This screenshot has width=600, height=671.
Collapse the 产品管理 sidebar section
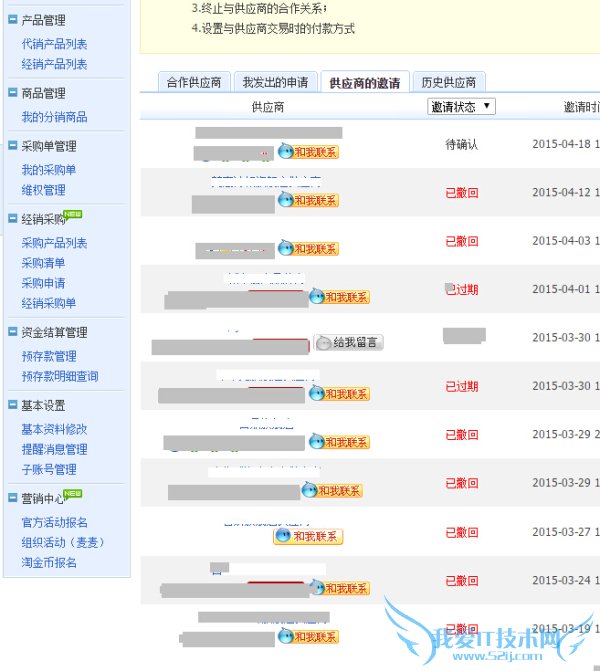(x=13, y=19)
